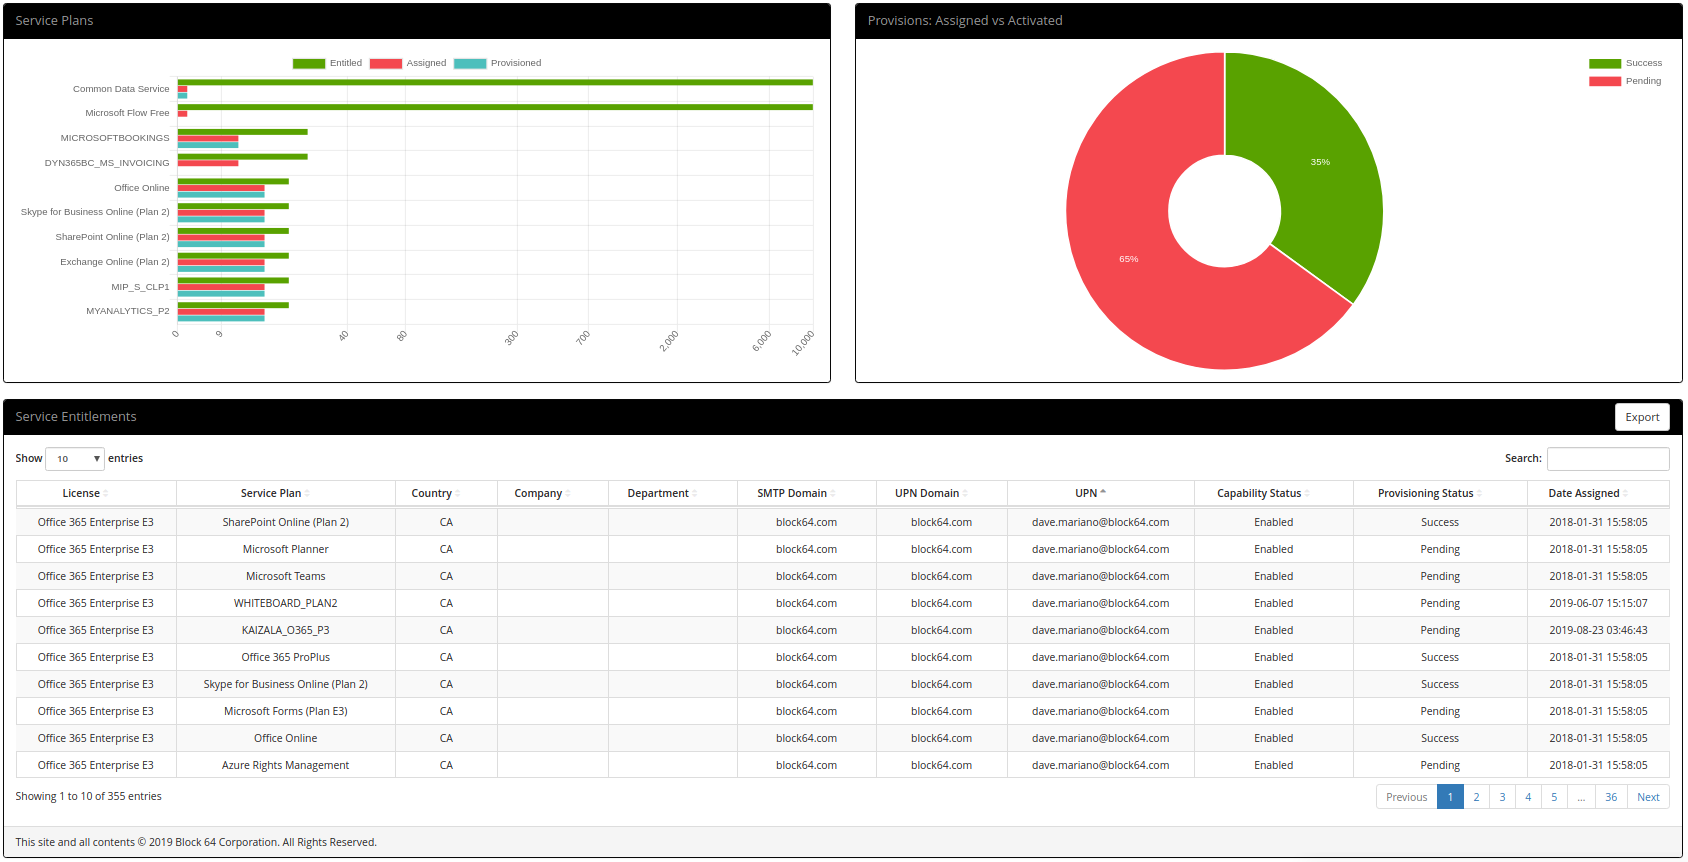Click Showing 1 to 10 of 355 entries
Image resolution: width=1688 pixels, height=862 pixels.
tap(88, 796)
